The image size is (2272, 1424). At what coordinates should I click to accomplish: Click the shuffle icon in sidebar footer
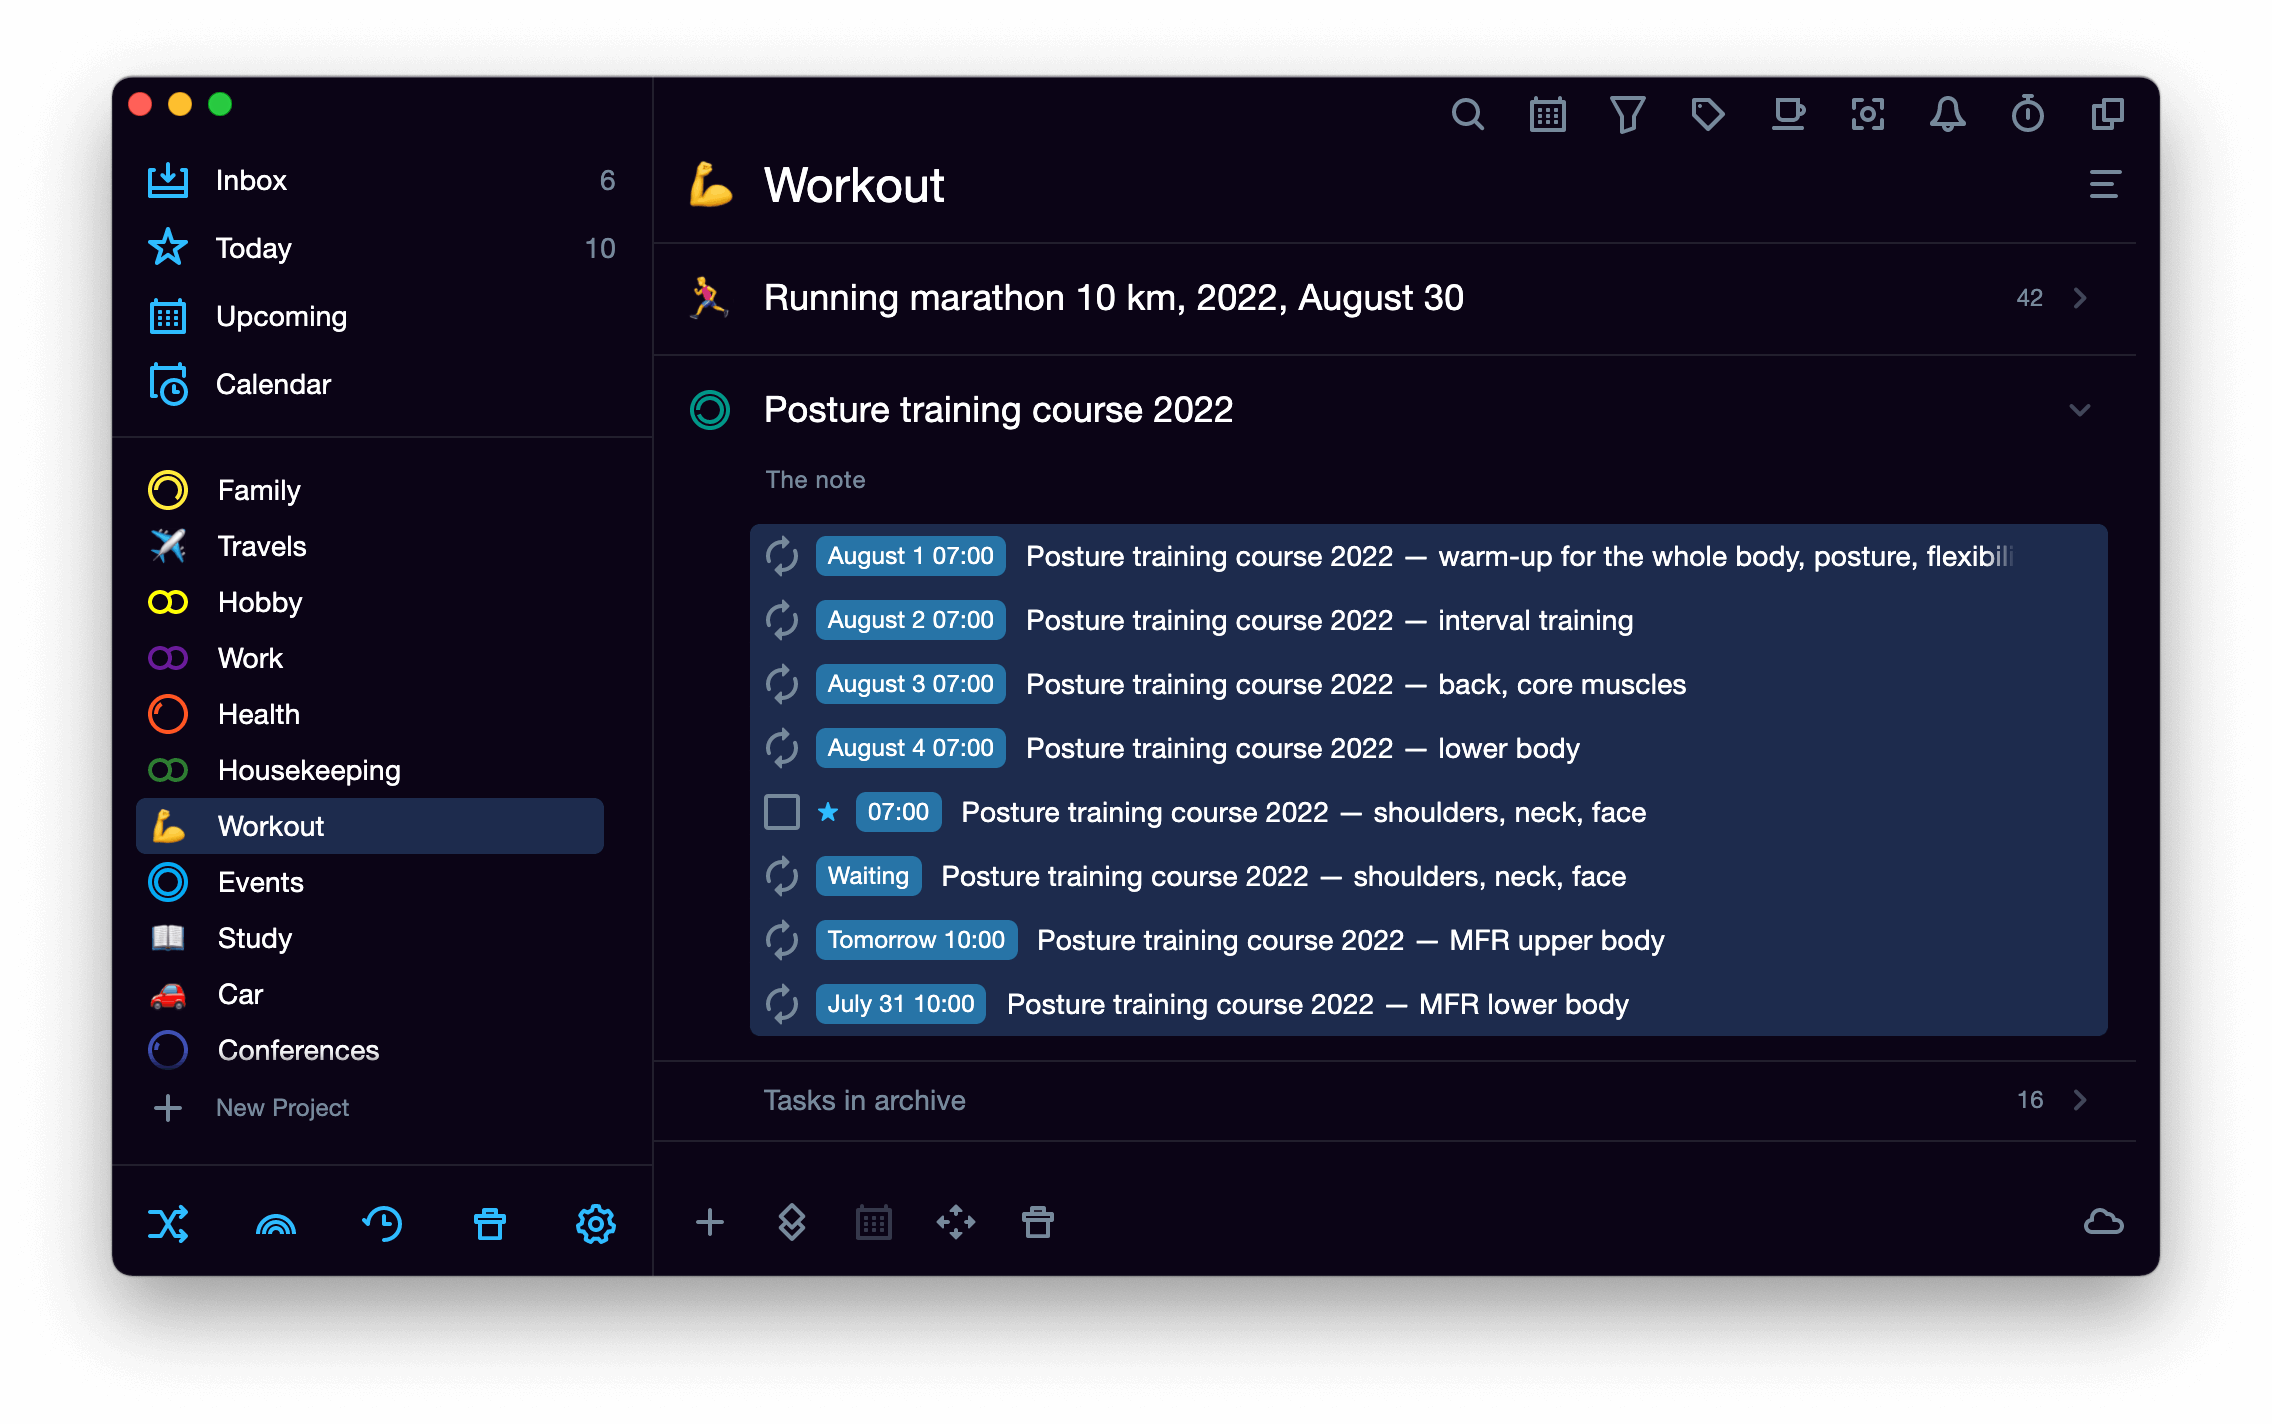[168, 1223]
